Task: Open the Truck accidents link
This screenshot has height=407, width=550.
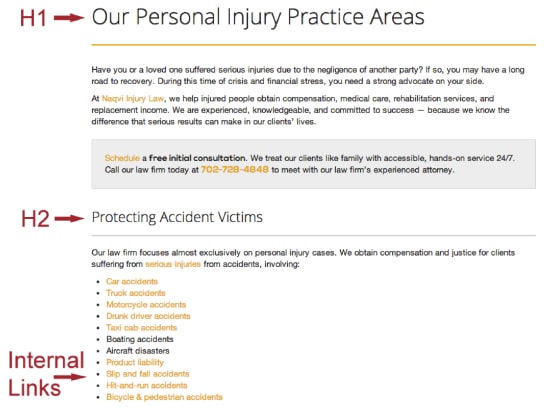Action: (x=136, y=293)
